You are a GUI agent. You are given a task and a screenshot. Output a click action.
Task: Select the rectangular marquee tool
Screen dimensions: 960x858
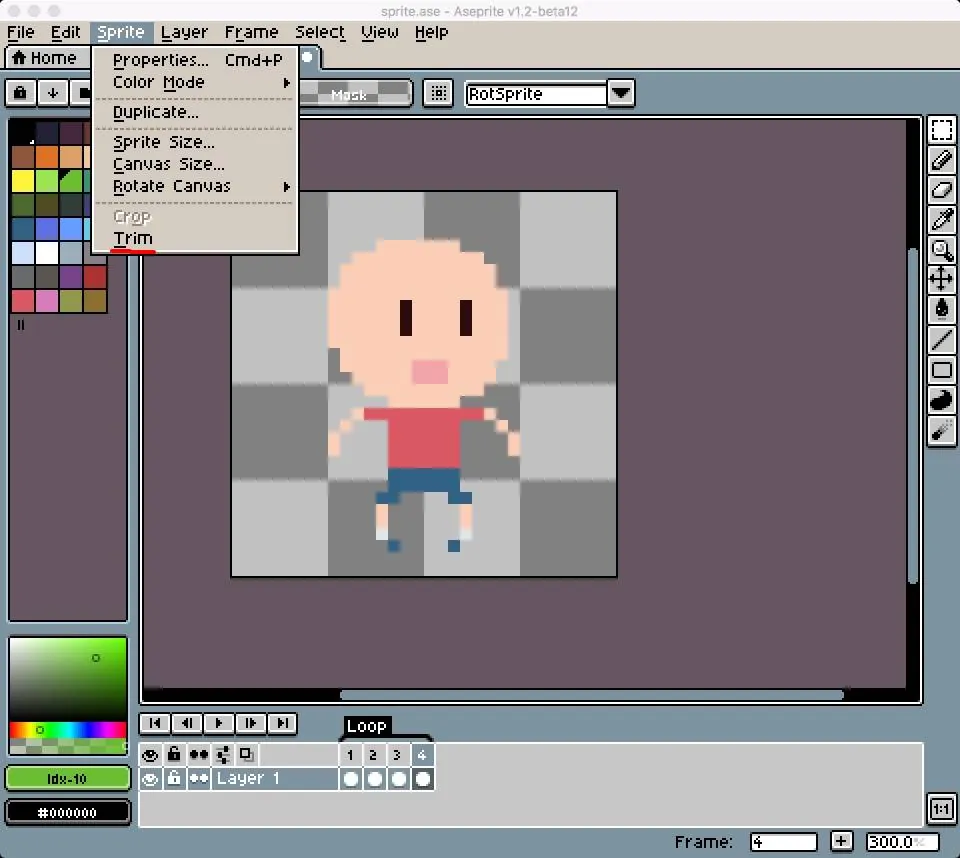click(942, 130)
